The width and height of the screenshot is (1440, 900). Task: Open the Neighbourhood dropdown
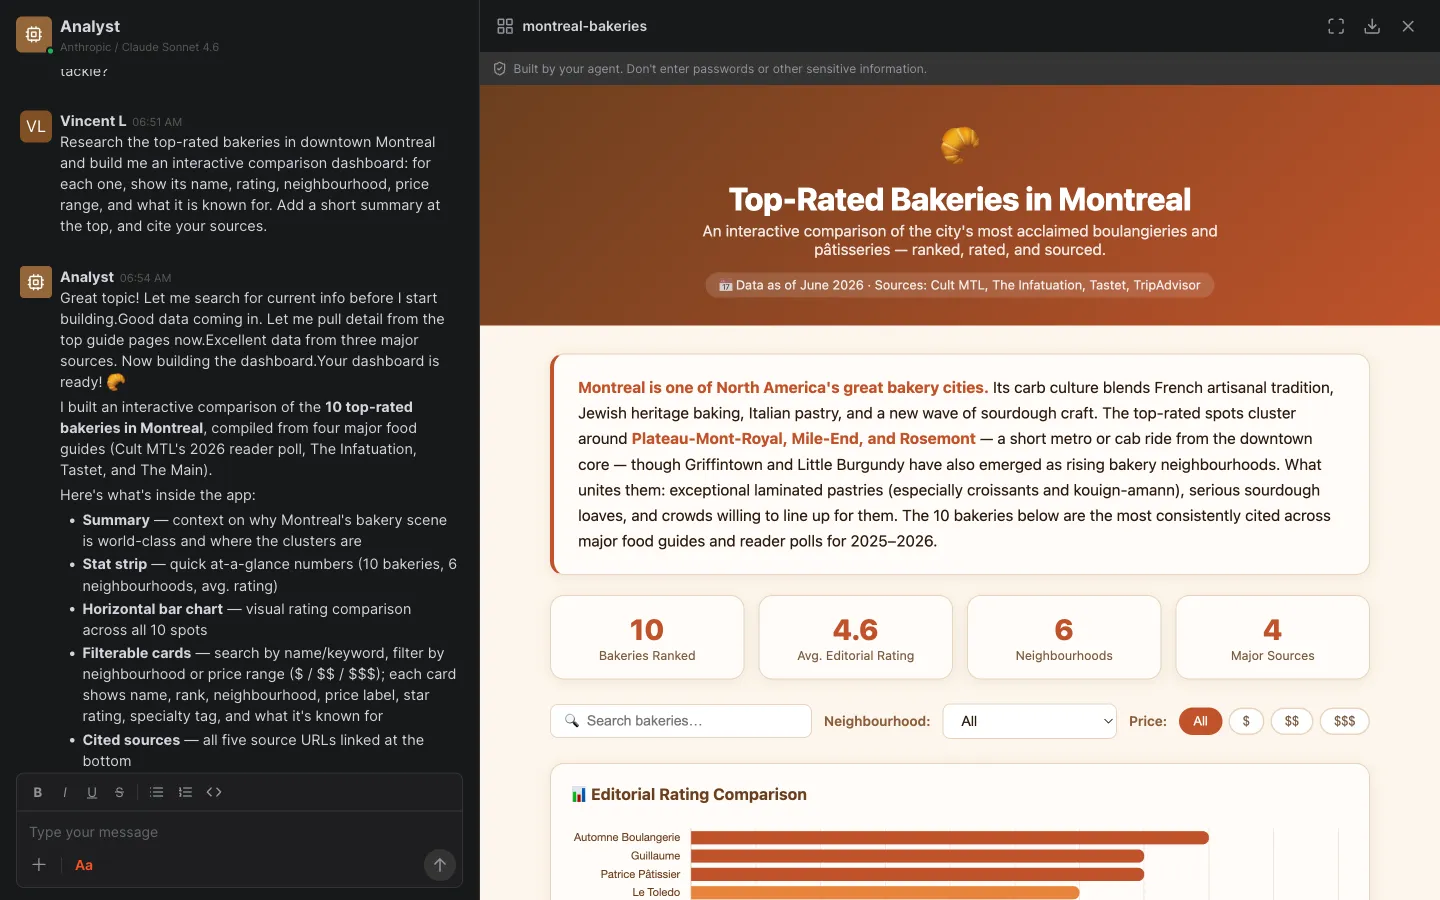click(1029, 721)
